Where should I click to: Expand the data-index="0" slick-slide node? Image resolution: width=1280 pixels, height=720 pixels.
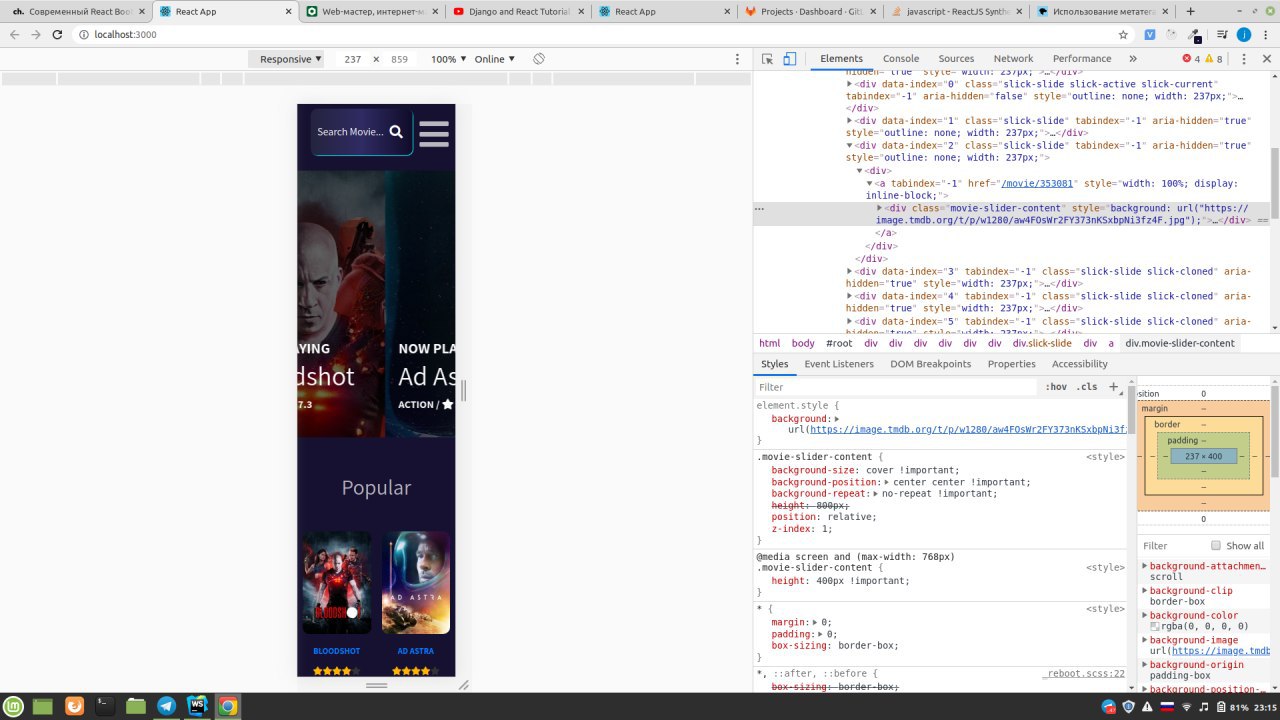click(x=850, y=84)
